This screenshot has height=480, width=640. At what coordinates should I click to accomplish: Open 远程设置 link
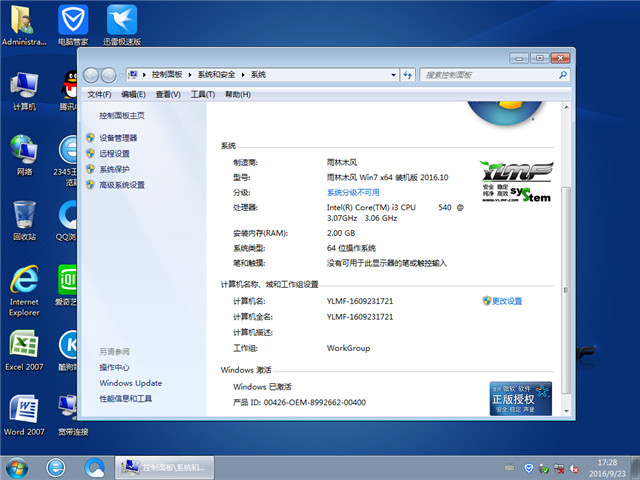[x=114, y=153]
